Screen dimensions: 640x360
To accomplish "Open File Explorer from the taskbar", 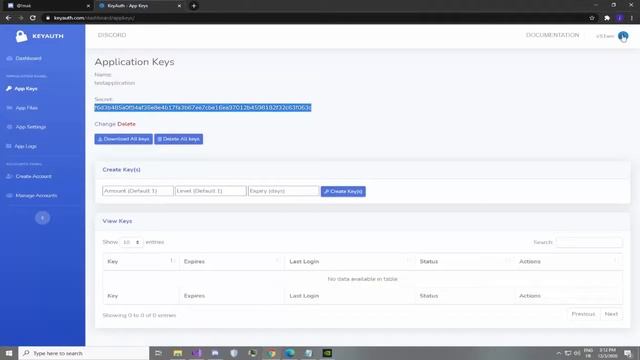I will (178, 353).
